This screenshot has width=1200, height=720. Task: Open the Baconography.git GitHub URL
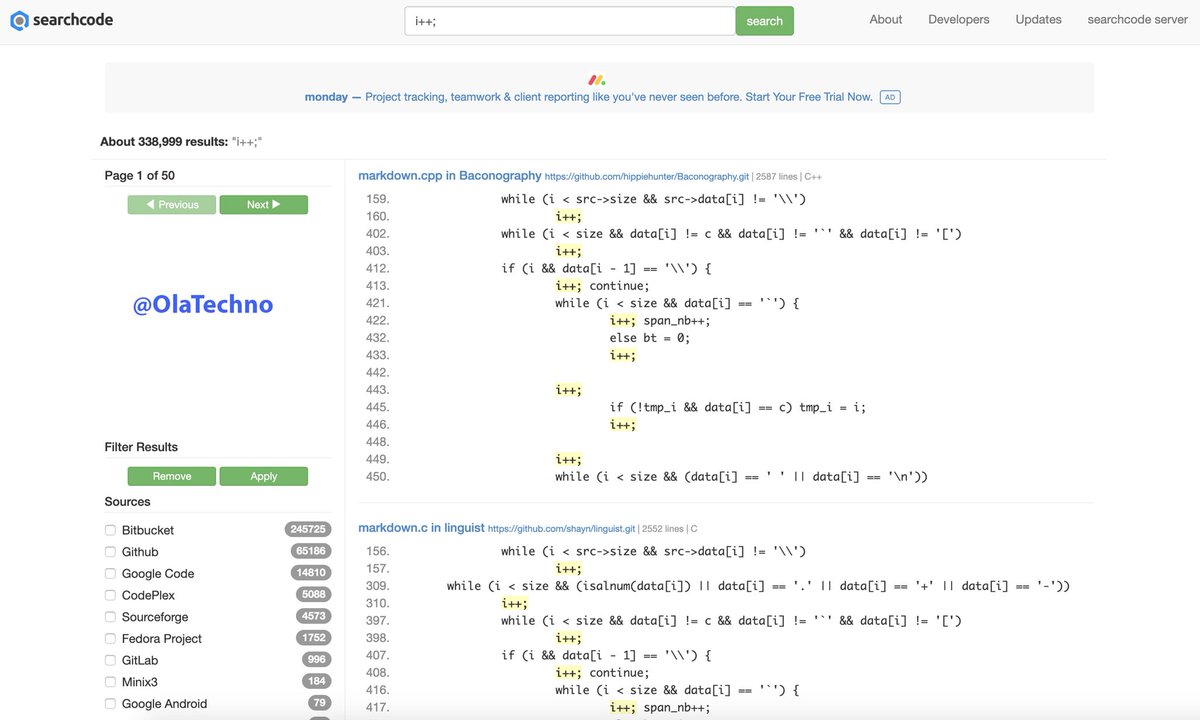[647, 176]
